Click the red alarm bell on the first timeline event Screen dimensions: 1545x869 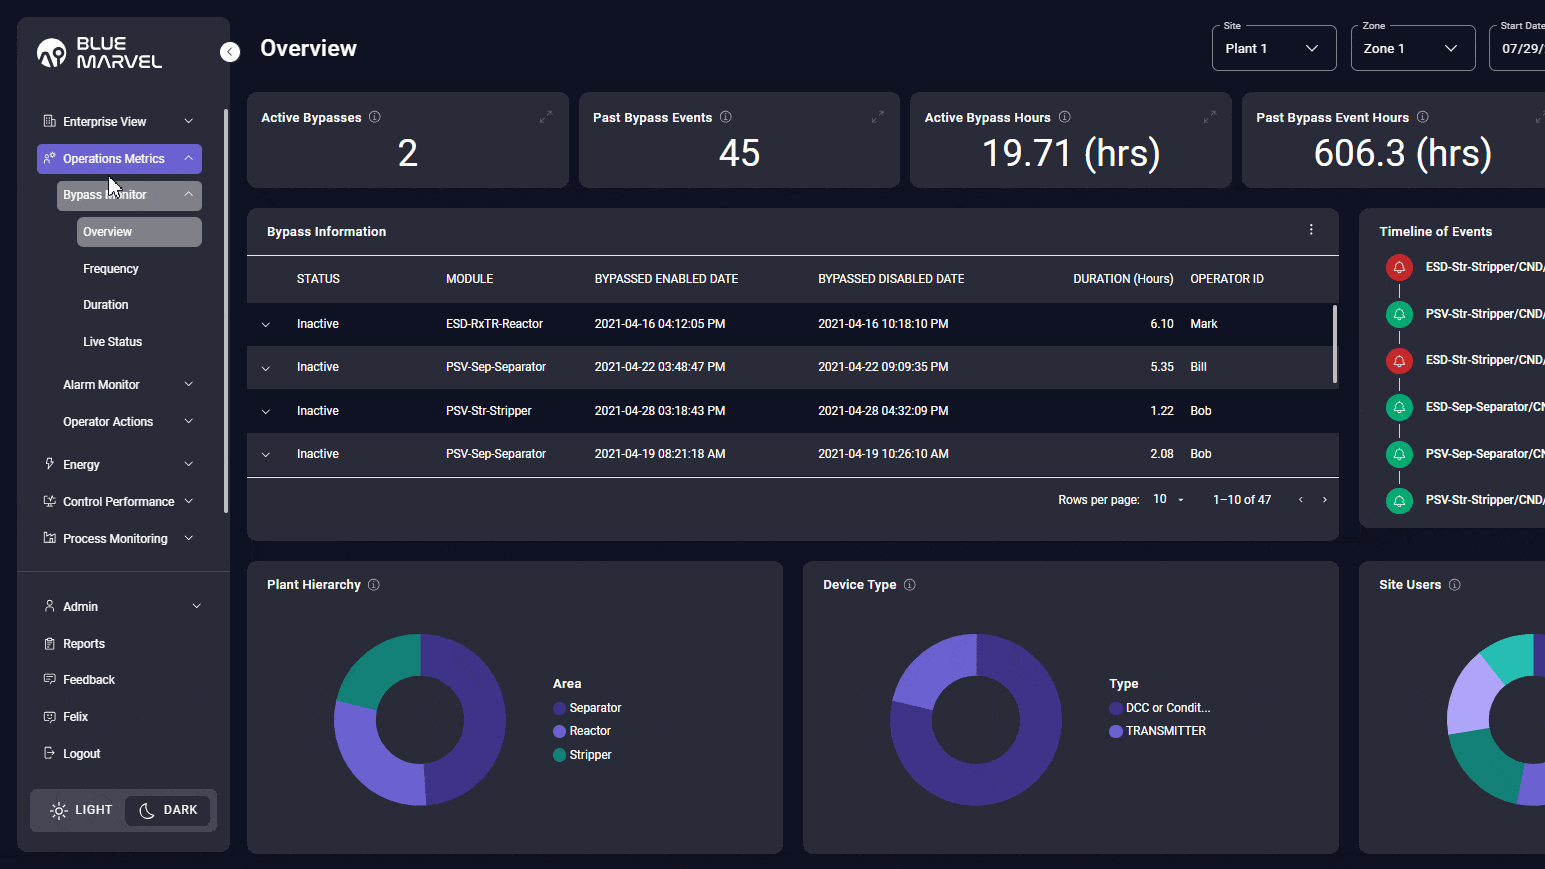pos(1399,267)
